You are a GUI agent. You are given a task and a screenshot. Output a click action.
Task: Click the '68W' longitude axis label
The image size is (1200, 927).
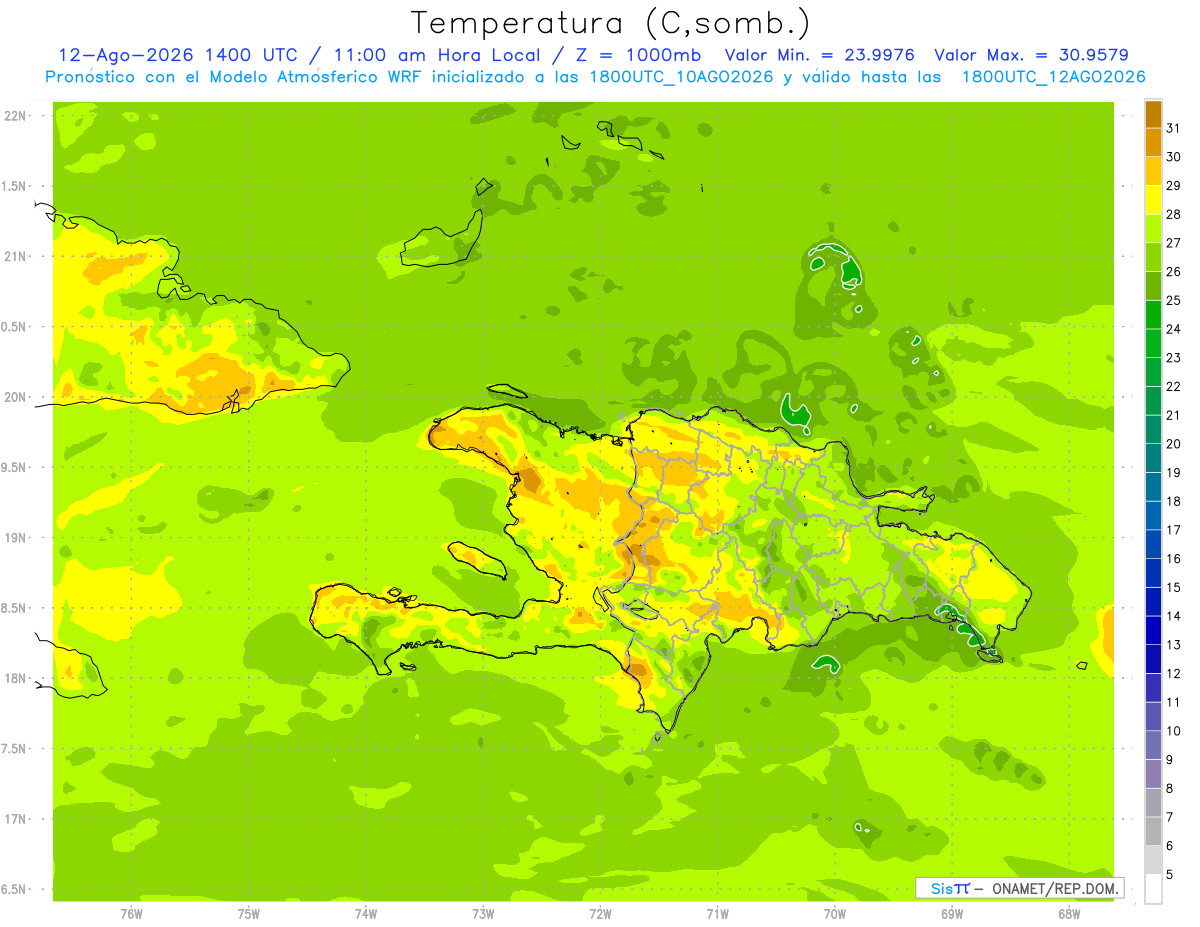1069,914
